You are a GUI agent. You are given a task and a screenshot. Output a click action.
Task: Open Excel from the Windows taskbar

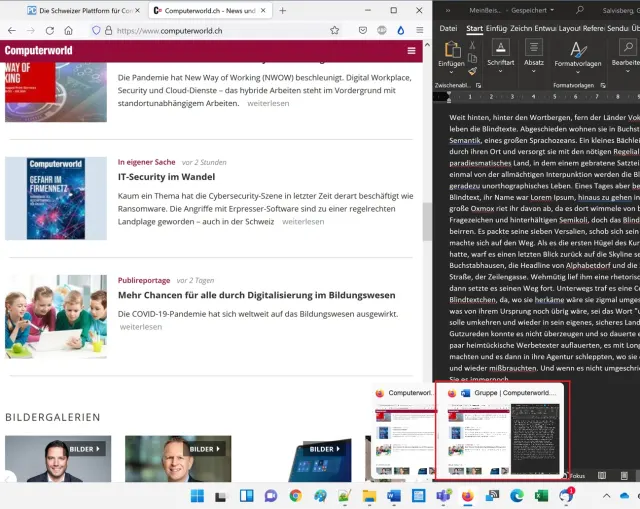pyautogui.click(x=541, y=495)
